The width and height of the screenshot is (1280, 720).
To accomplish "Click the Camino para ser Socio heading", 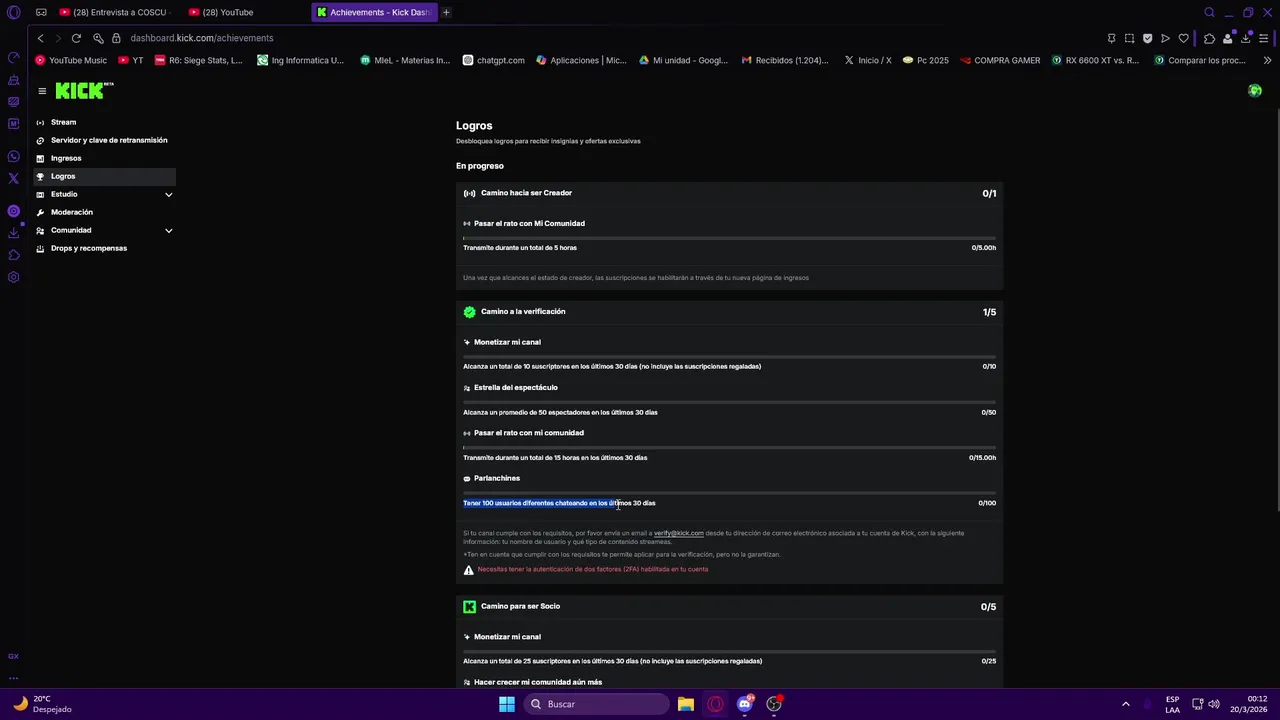I will tap(520, 606).
